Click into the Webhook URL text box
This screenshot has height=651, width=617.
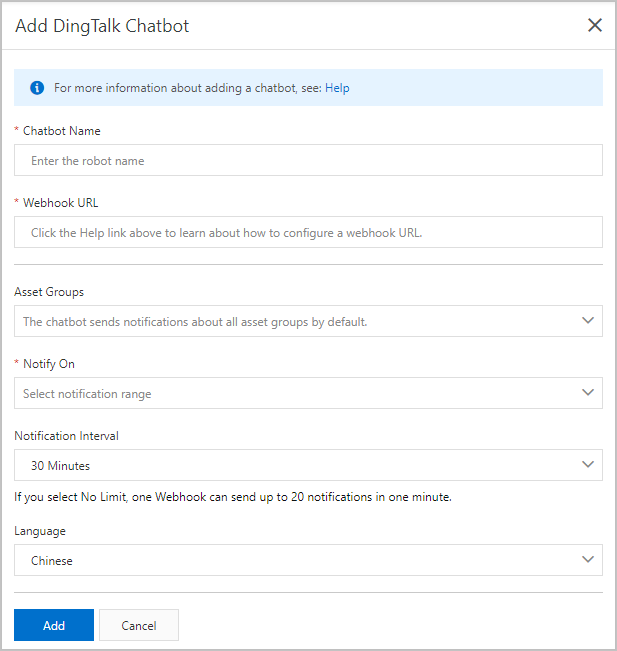point(308,232)
